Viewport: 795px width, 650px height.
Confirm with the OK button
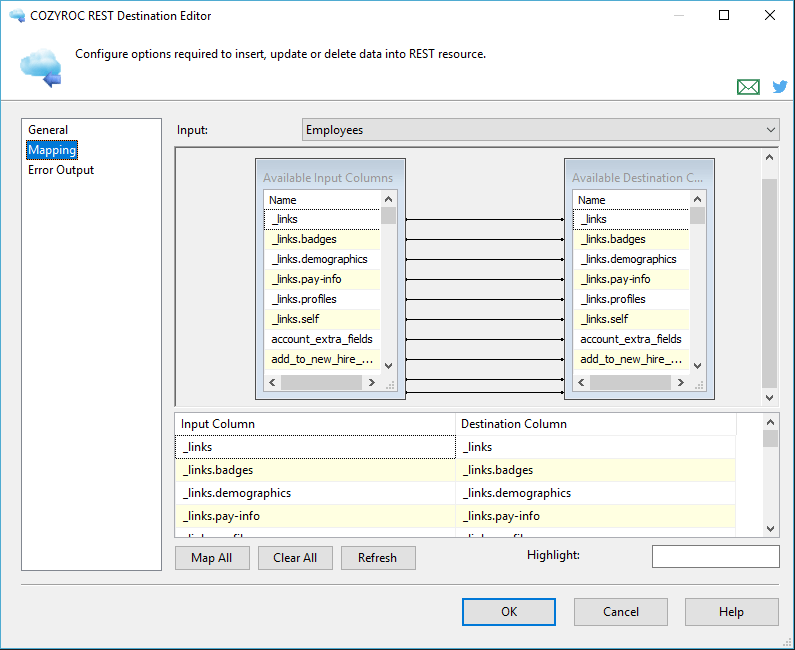coord(509,611)
